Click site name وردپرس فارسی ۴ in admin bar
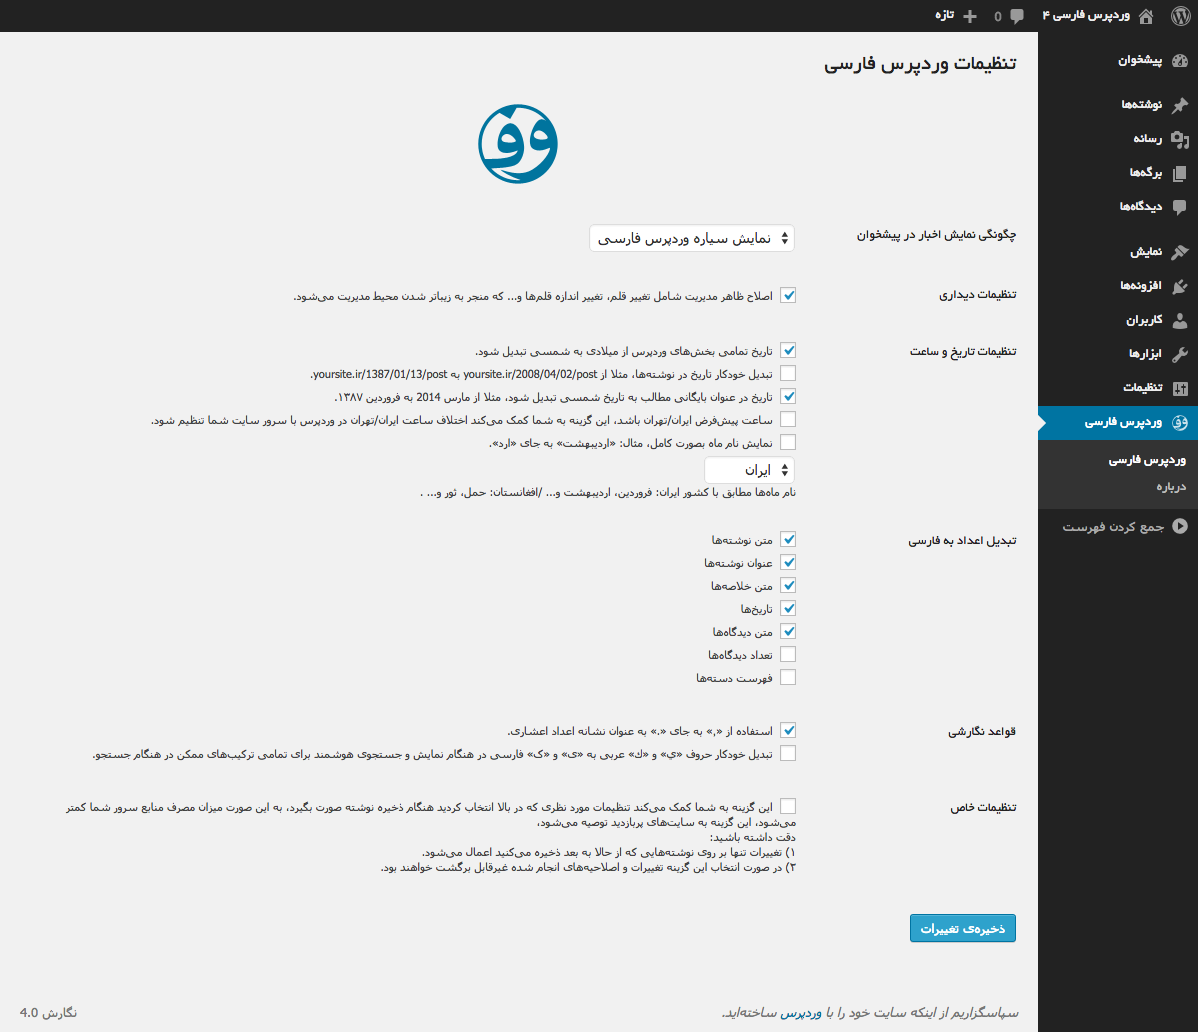Image resolution: width=1198 pixels, height=1032 pixels. (x=1086, y=16)
